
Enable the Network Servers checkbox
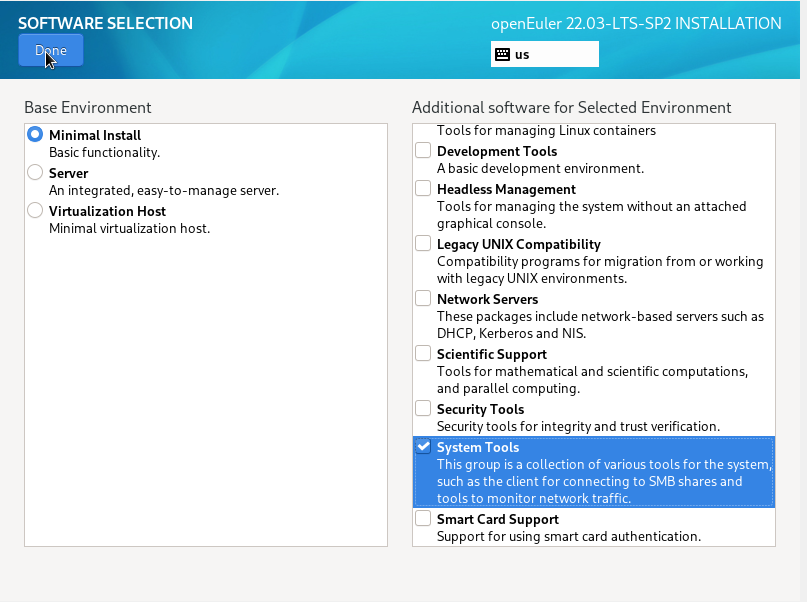click(423, 299)
